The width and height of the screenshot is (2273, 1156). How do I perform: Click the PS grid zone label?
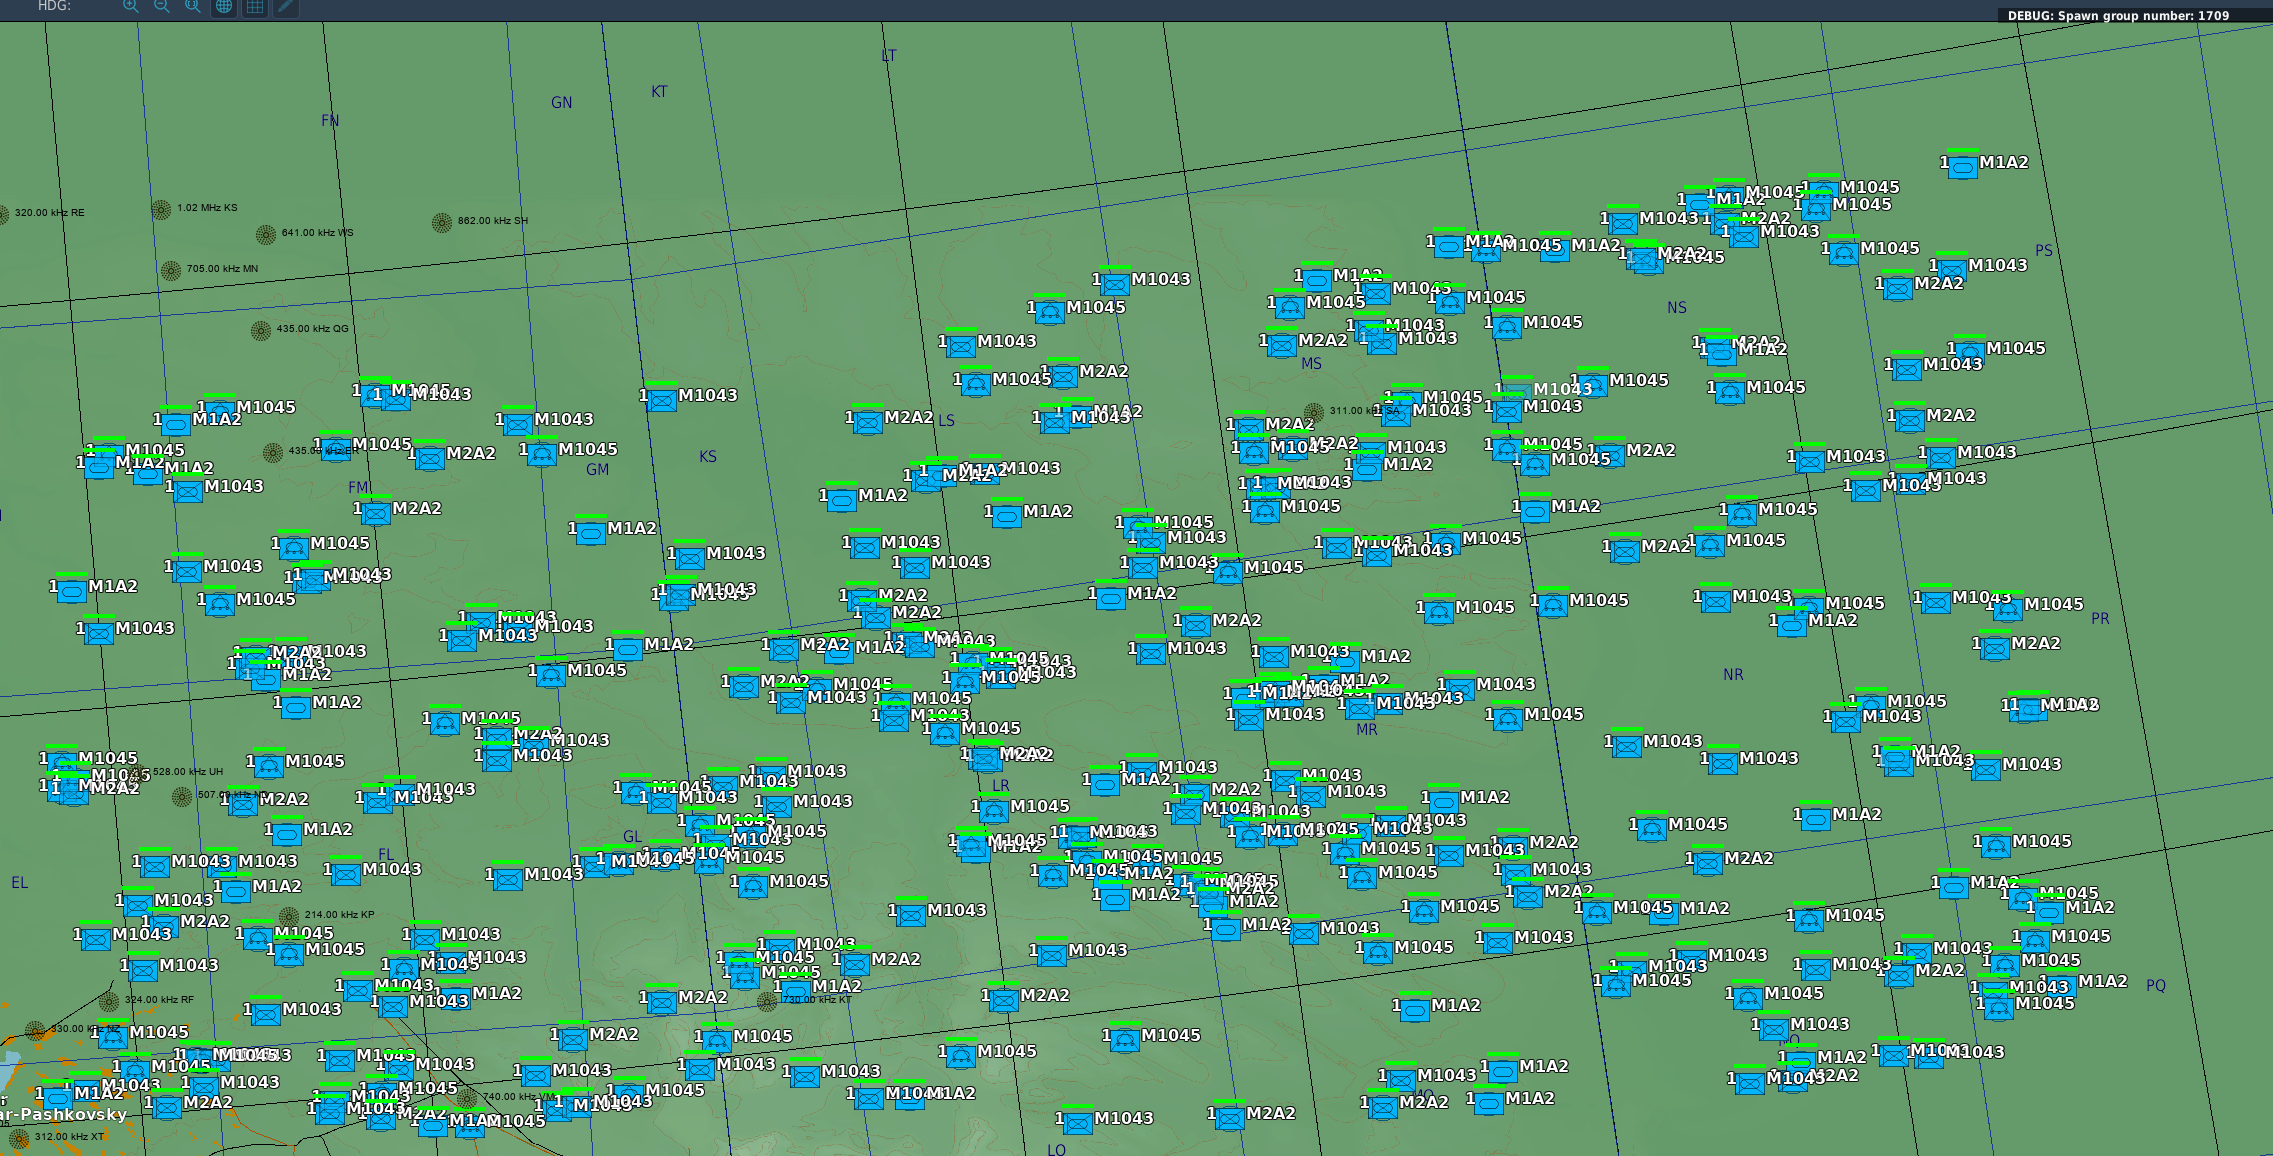pyautogui.click(x=2044, y=250)
